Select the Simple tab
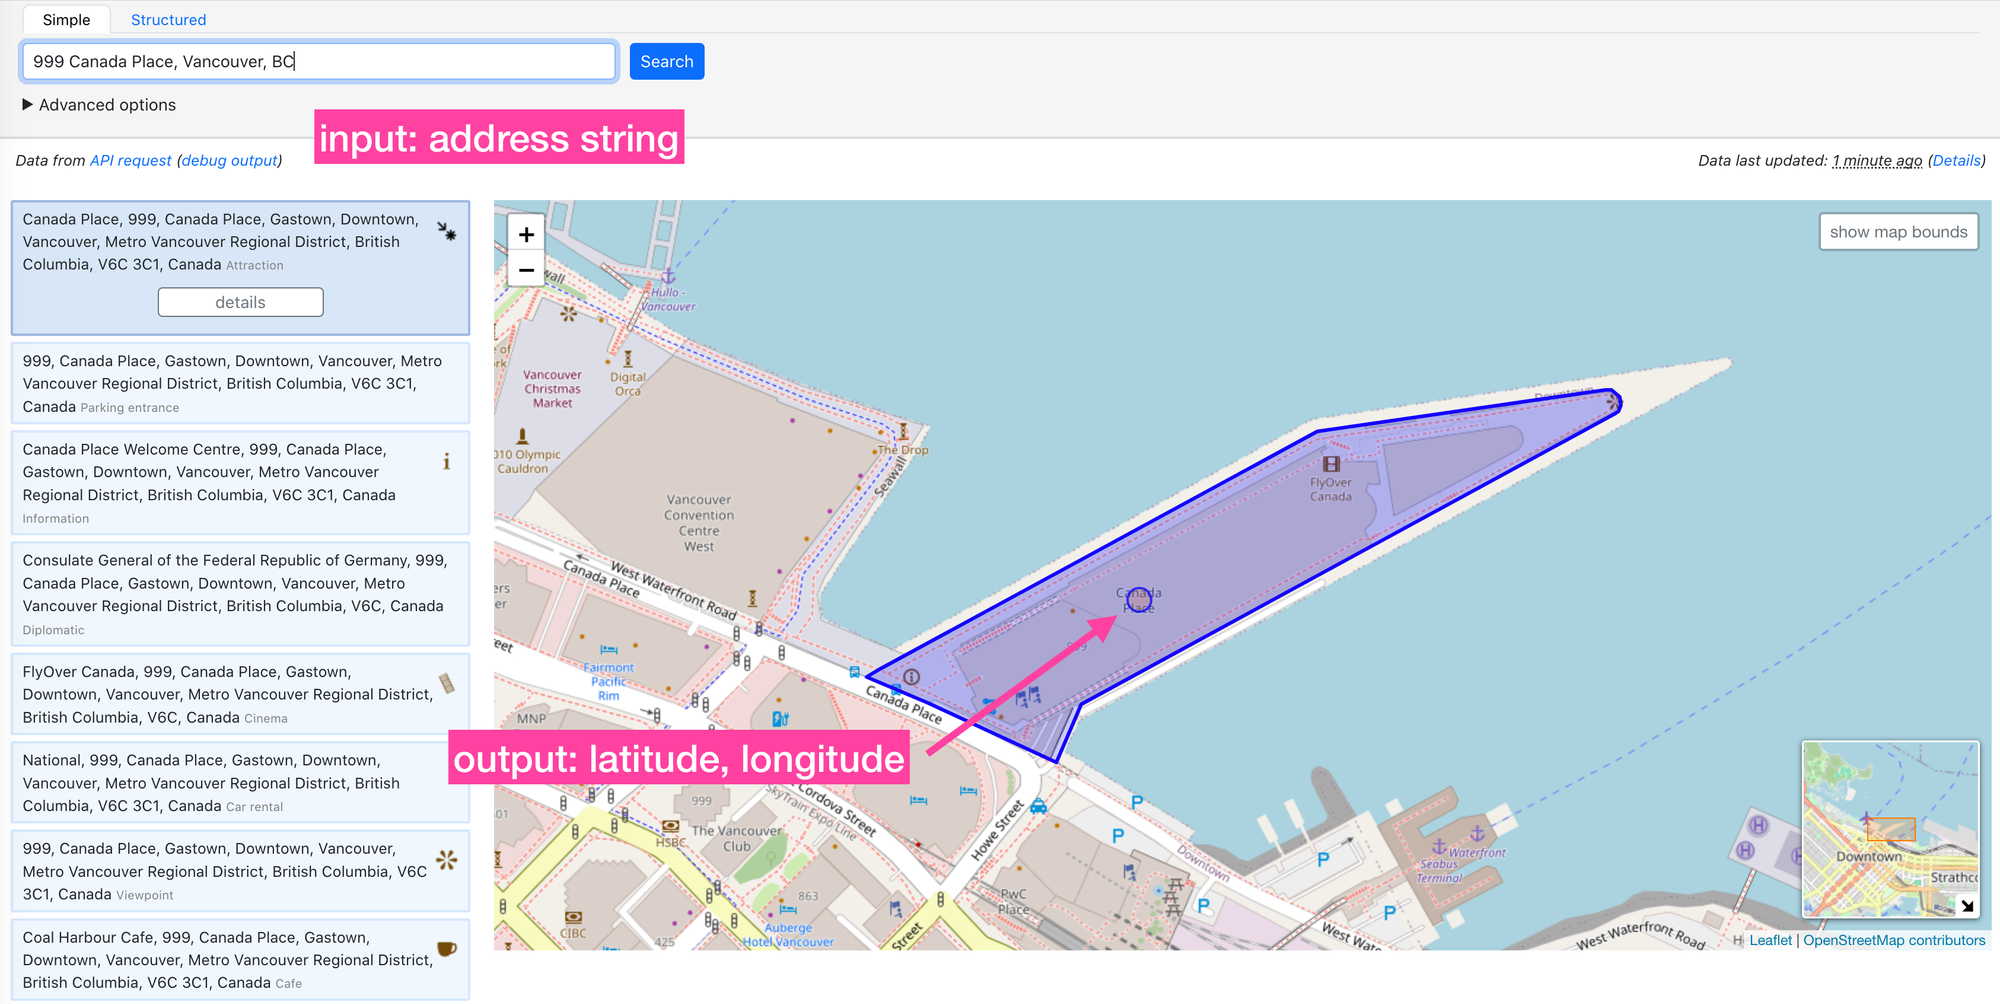Screen dimensions: 2000x1004 66,19
